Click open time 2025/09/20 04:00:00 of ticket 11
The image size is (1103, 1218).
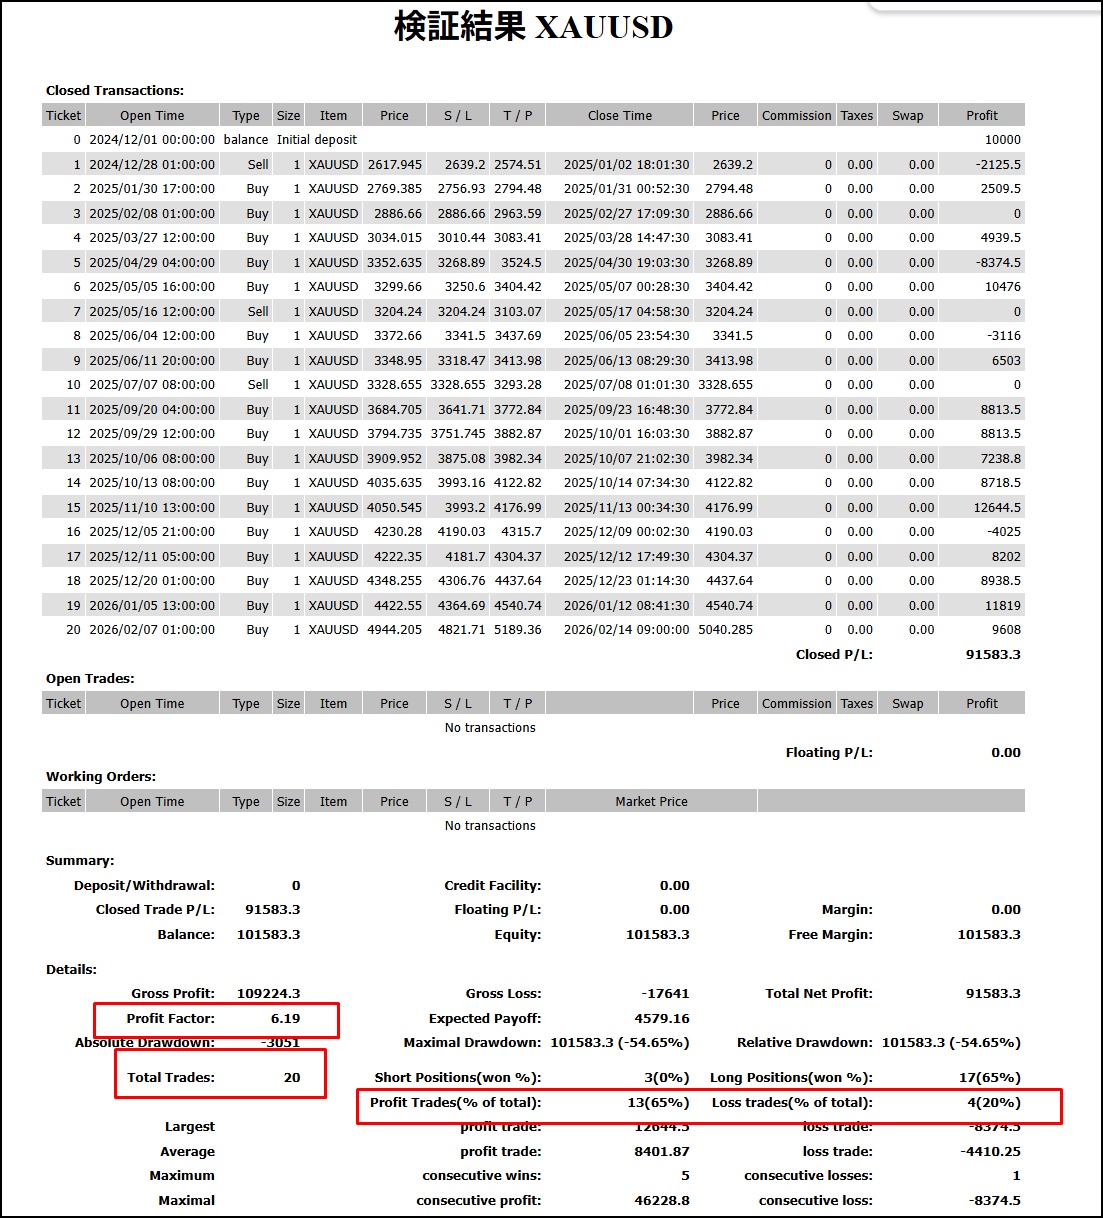(x=152, y=410)
